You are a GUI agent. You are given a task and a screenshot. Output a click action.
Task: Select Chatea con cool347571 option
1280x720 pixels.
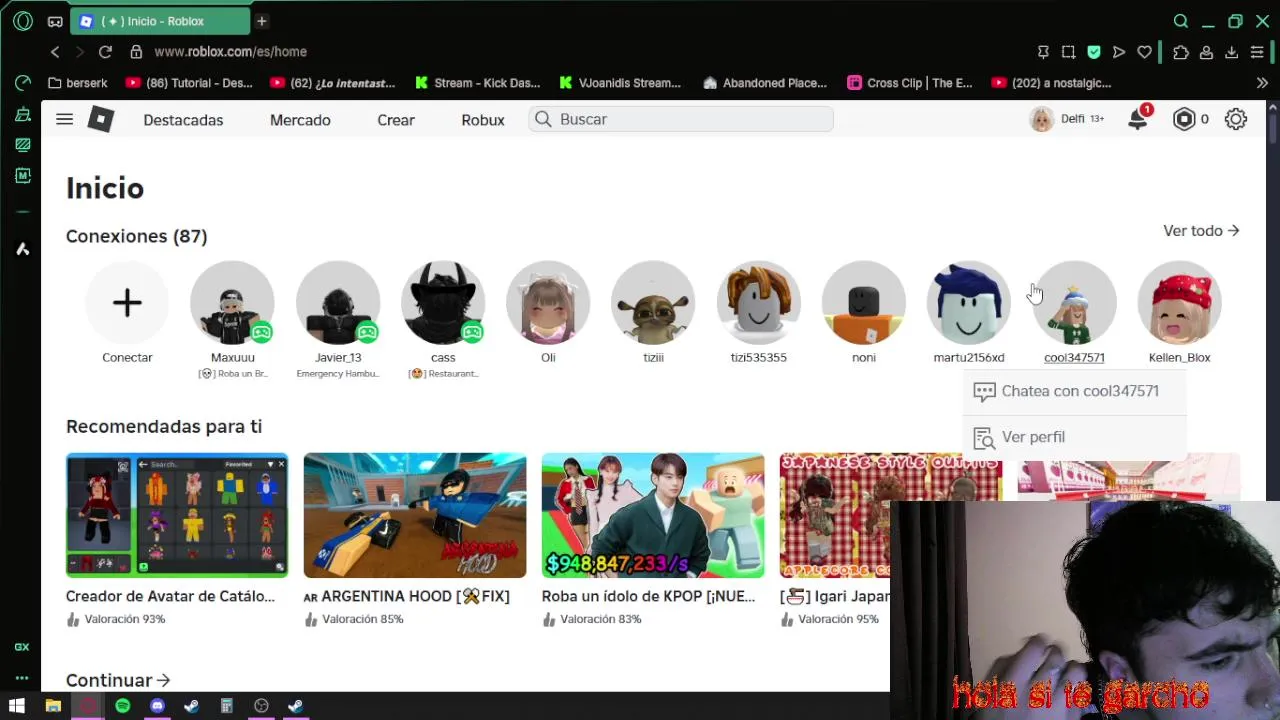pyautogui.click(x=1075, y=391)
